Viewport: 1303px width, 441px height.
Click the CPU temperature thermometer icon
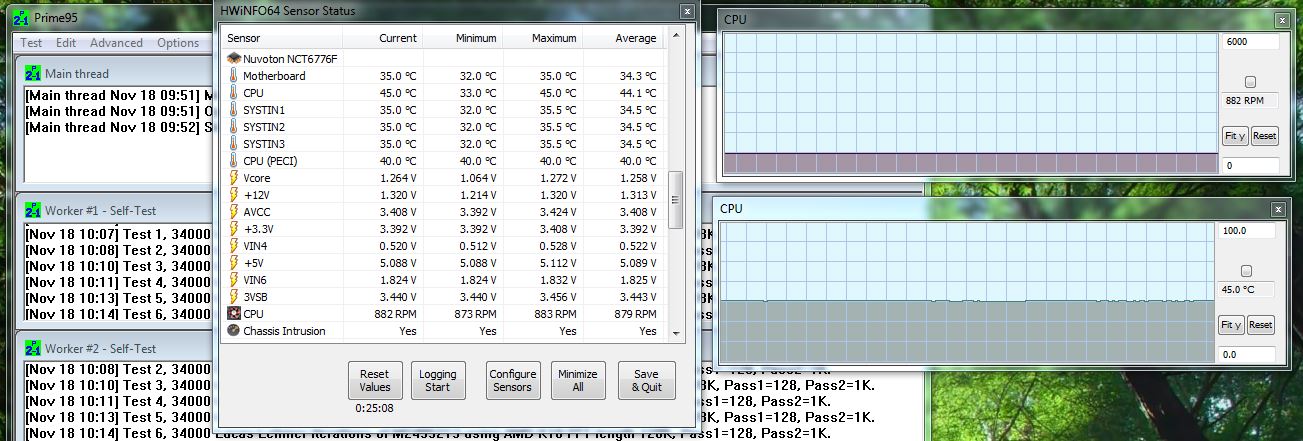point(234,93)
